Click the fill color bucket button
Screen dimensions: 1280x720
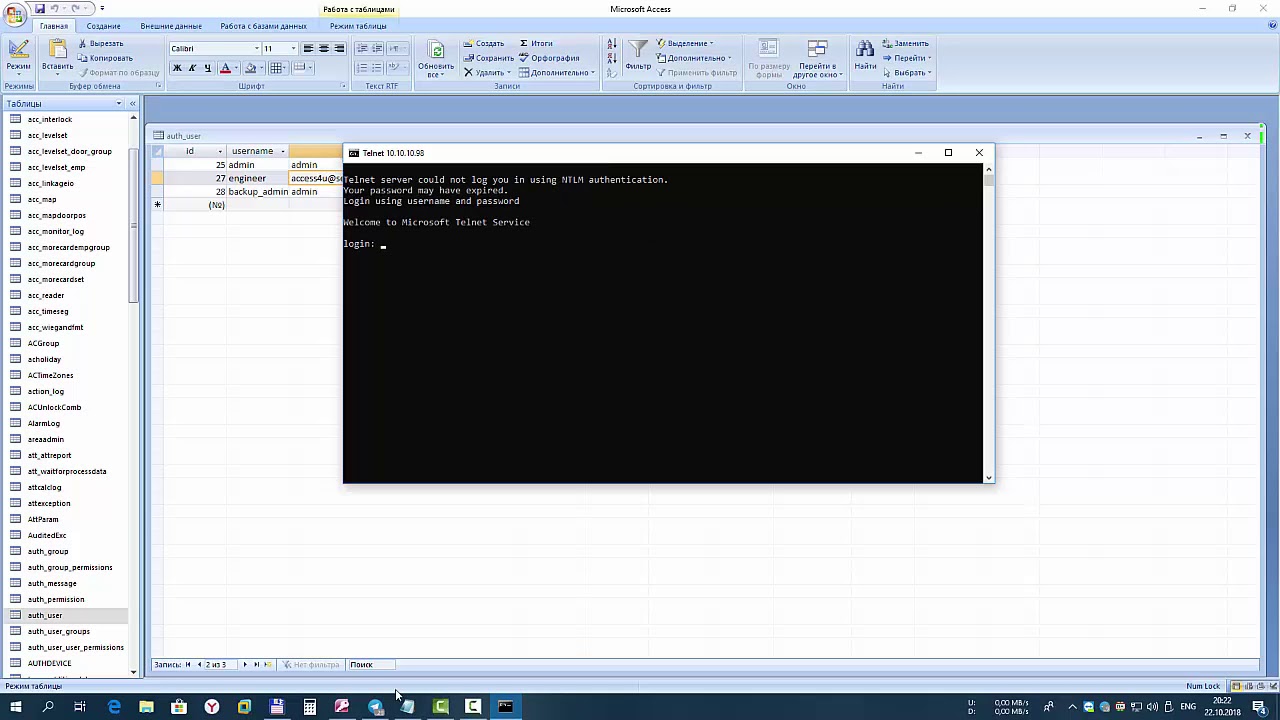pyautogui.click(x=250, y=68)
